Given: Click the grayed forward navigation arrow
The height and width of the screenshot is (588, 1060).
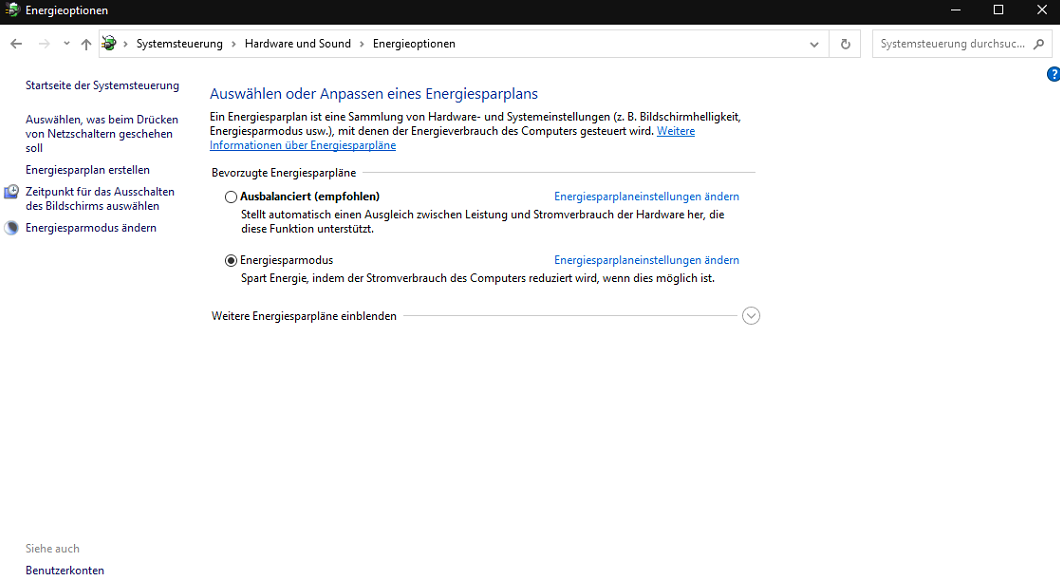Looking at the screenshot, I should click(42, 44).
